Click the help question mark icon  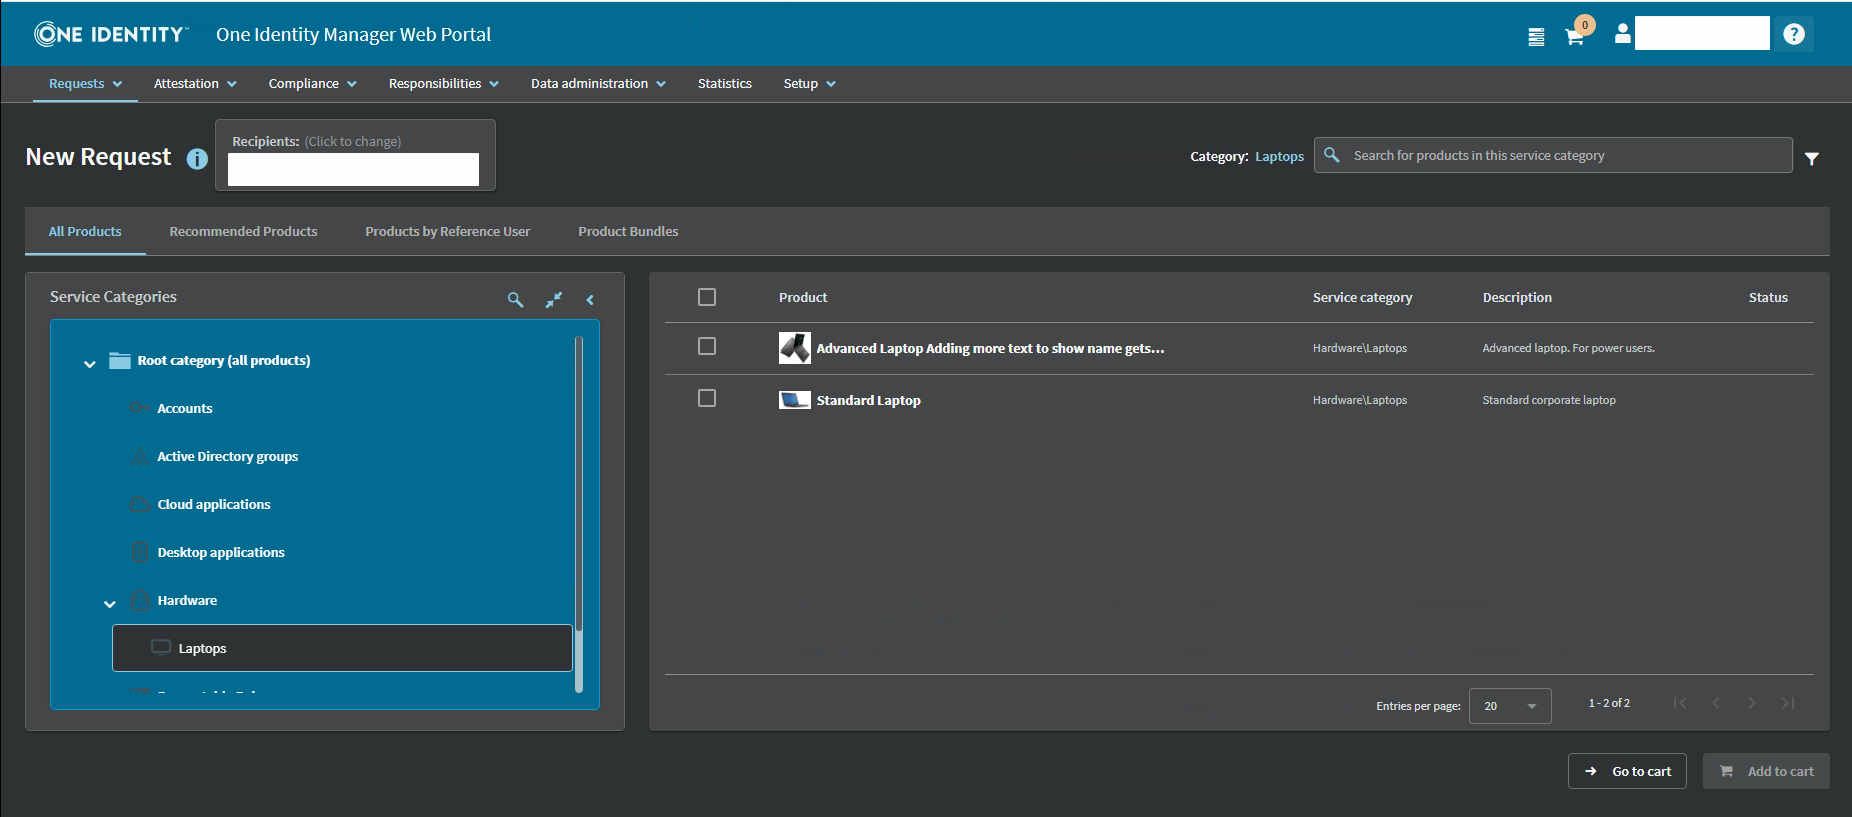[x=1794, y=34]
